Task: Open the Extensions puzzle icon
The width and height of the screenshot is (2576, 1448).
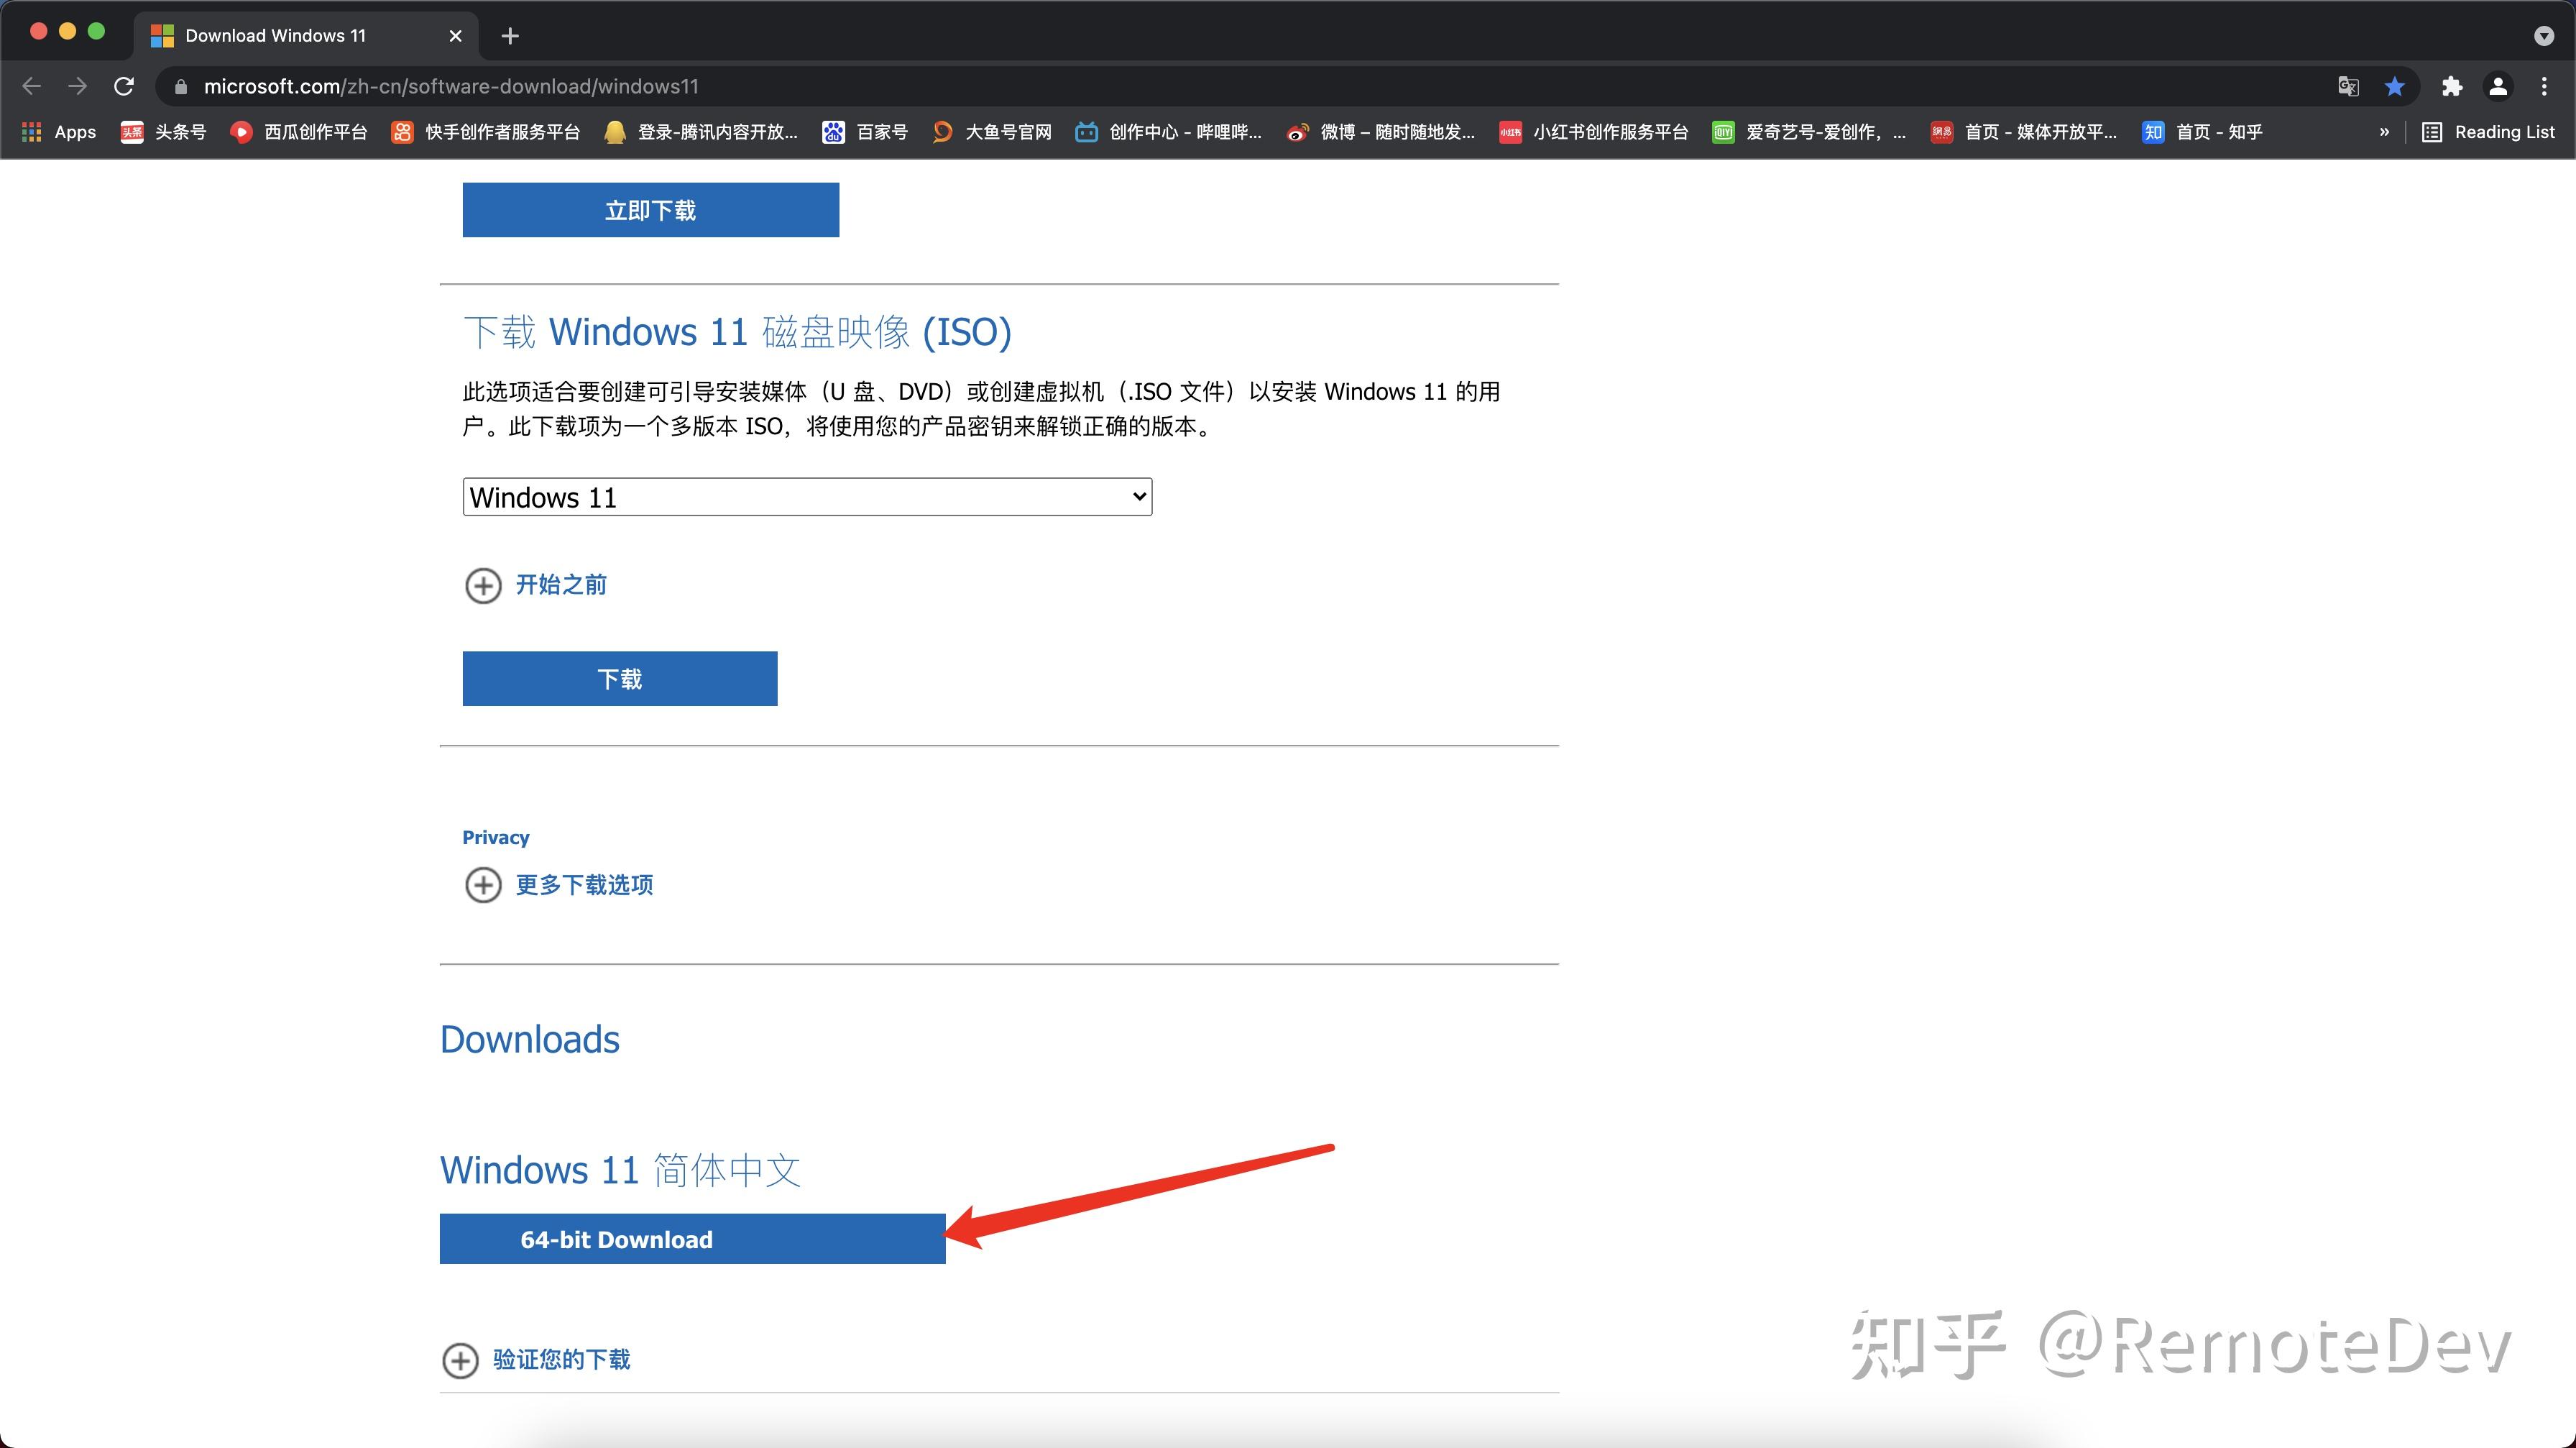Action: click(2451, 86)
